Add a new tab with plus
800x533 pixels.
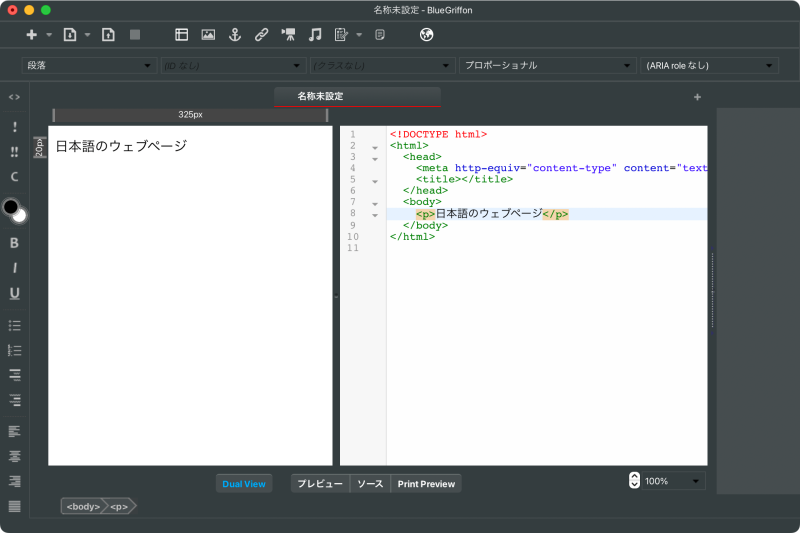[697, 97]
